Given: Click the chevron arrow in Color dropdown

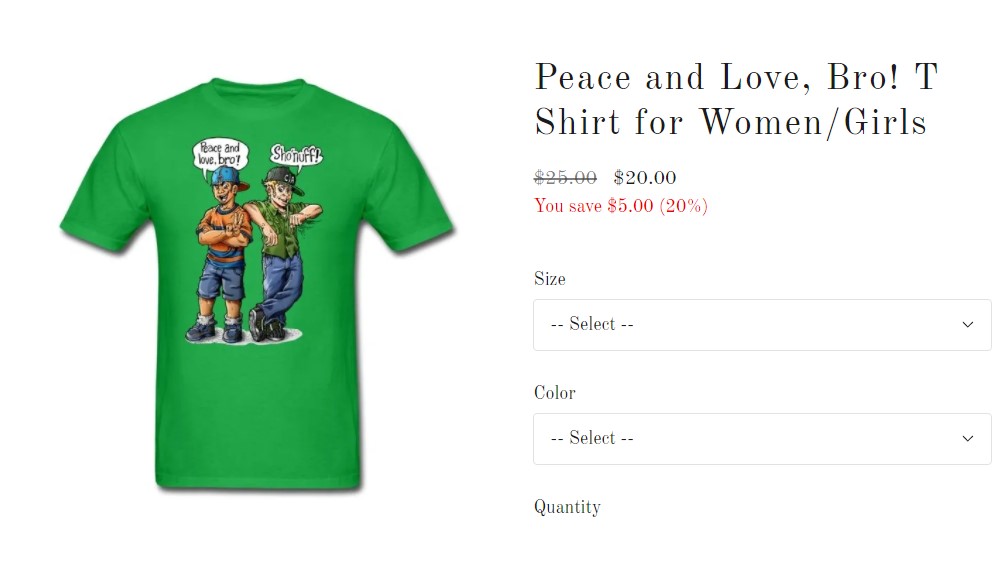Looking at the screenshot, I should click(968, 439).
